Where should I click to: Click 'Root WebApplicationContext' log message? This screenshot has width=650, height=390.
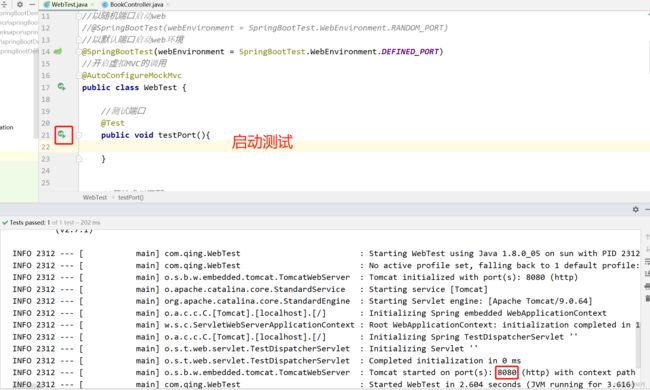[504, 325]
